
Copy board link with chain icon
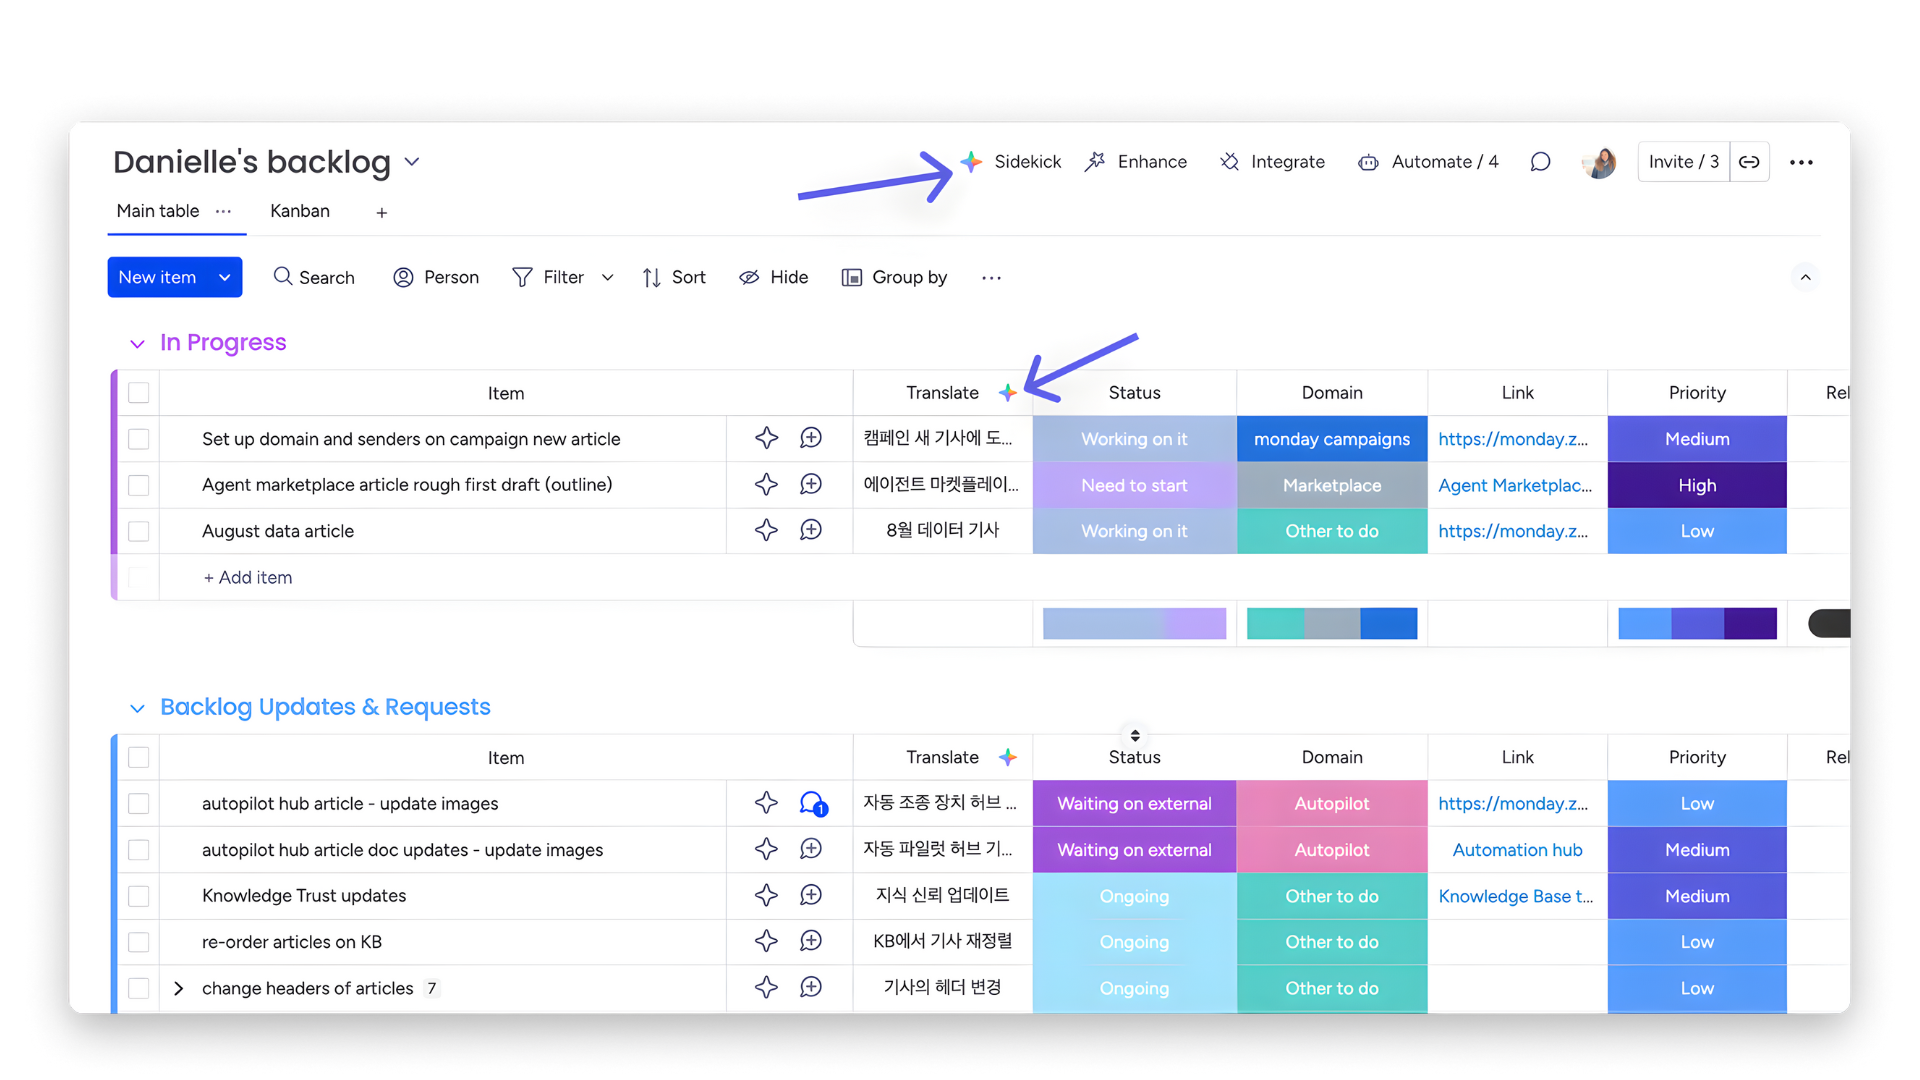point(1749,162)
